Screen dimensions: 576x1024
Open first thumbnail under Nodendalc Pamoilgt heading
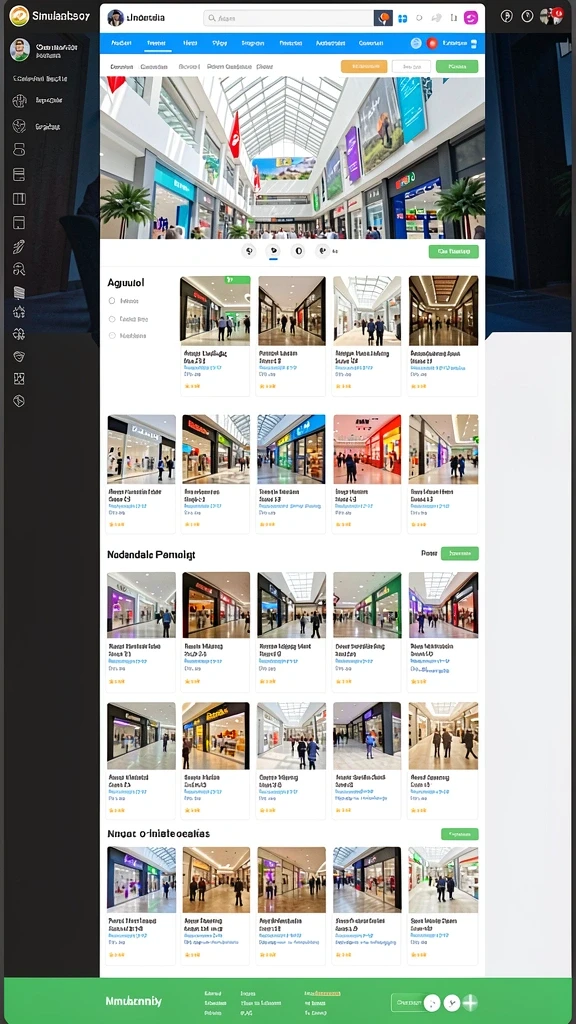pyautogui.click(x=141, y=605)
